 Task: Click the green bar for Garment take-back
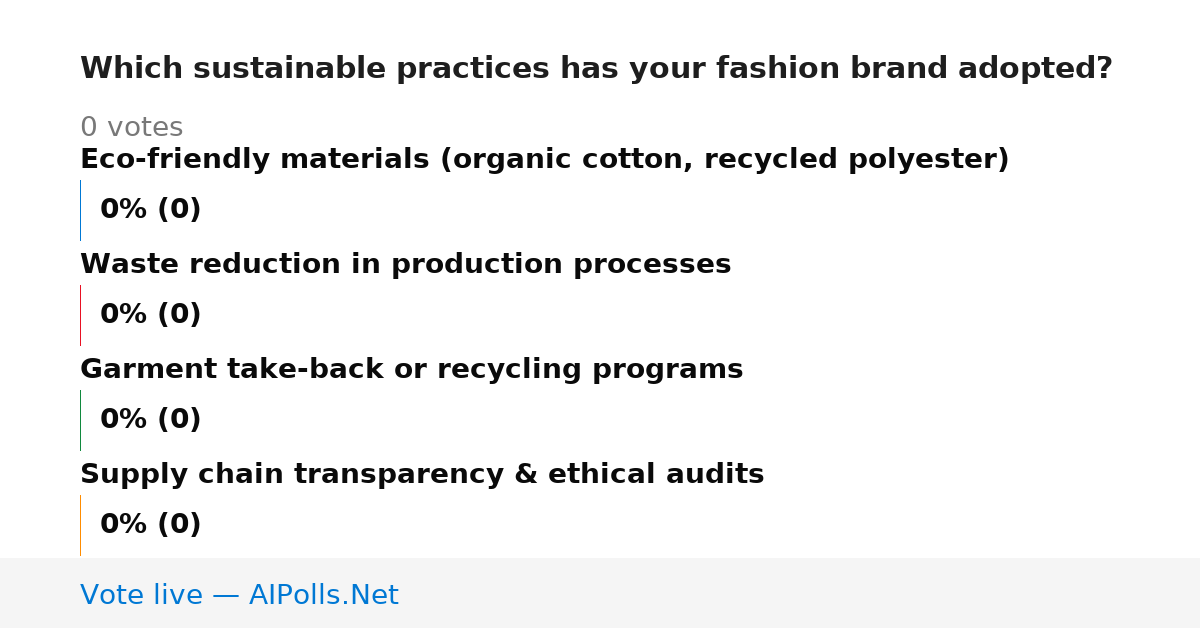(x=80, y=420)
